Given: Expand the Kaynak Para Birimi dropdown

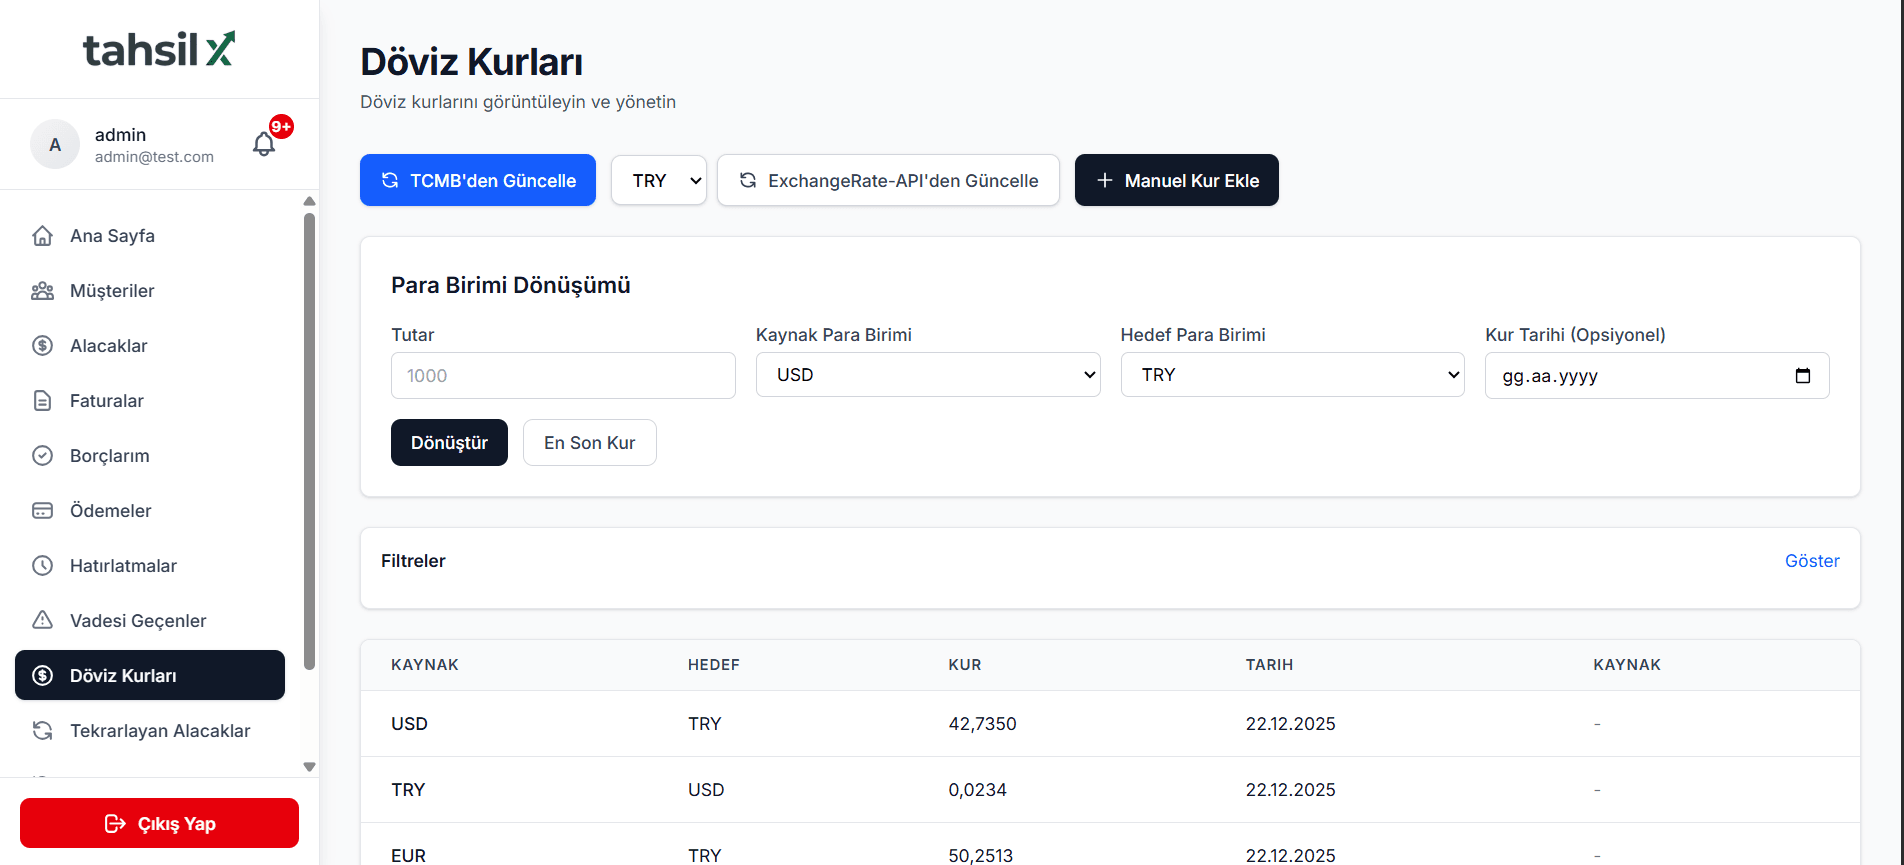Looking at the screenshot, I should click(927, 375).
